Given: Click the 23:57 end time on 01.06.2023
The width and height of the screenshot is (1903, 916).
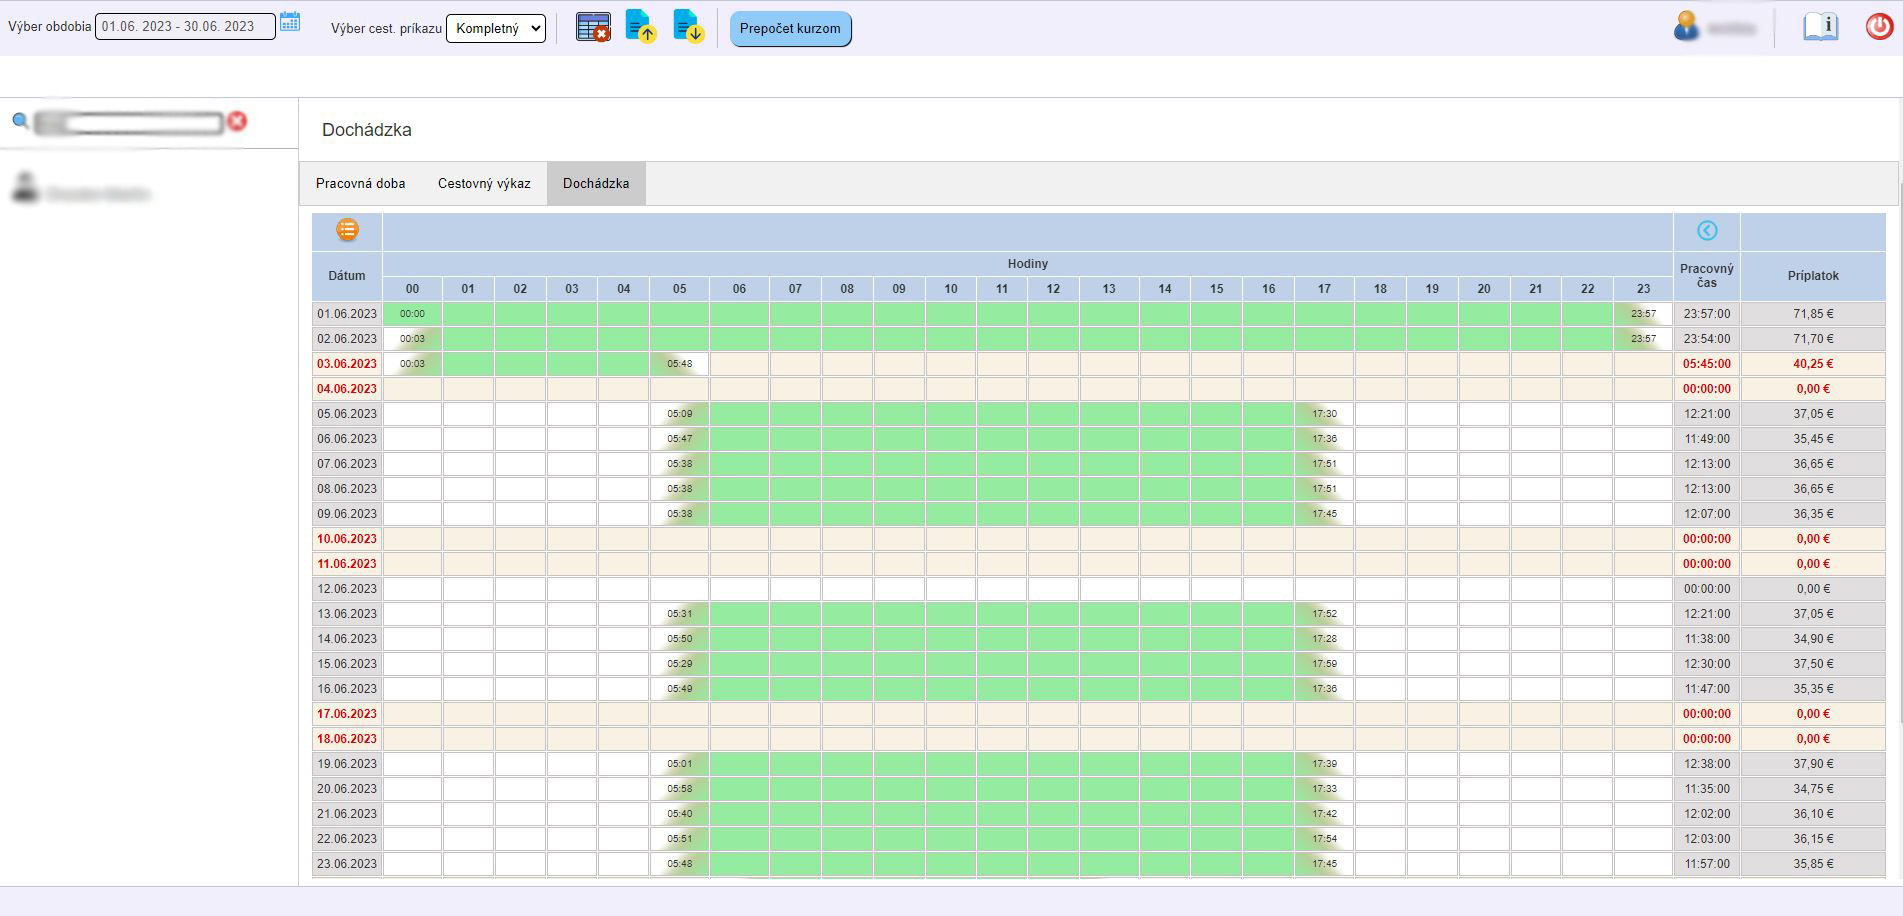Looking at the screenshot, I should [1643, 314].
